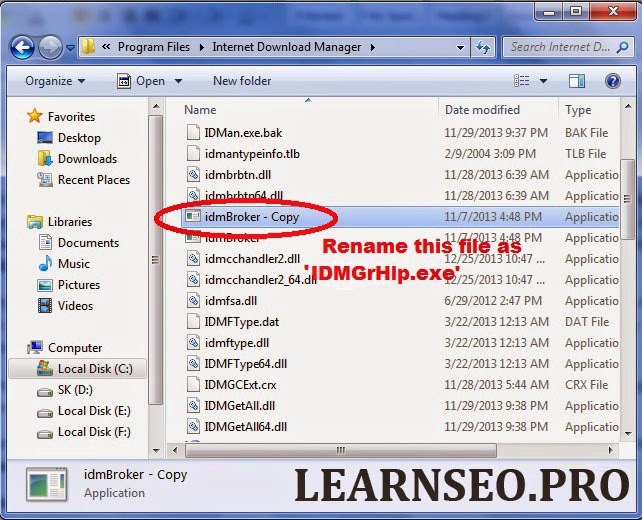Expand the Program Files breadcrumb arrow
This screenshot has height=520, width=642.
[201, 47]
